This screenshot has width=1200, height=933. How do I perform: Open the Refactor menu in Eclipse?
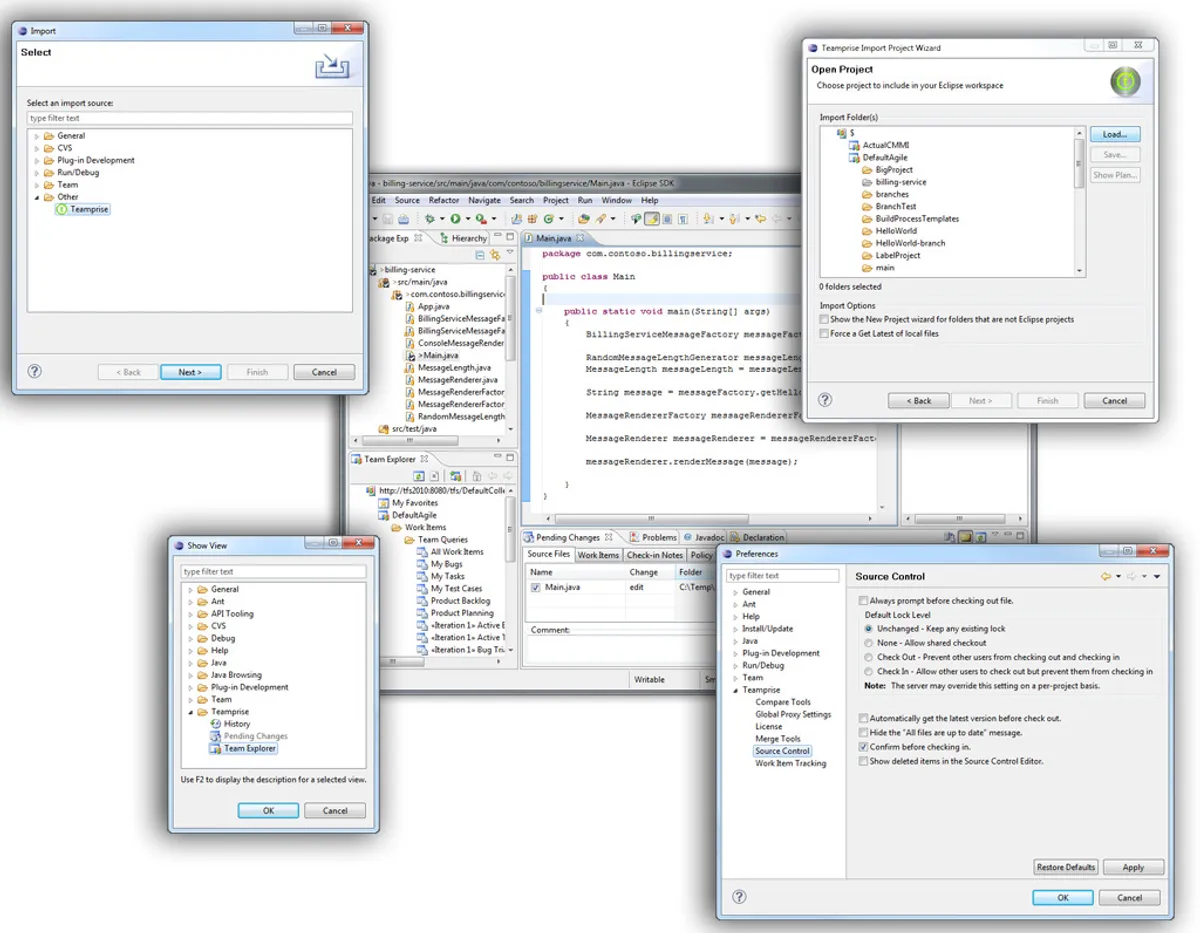coord(444,200)
